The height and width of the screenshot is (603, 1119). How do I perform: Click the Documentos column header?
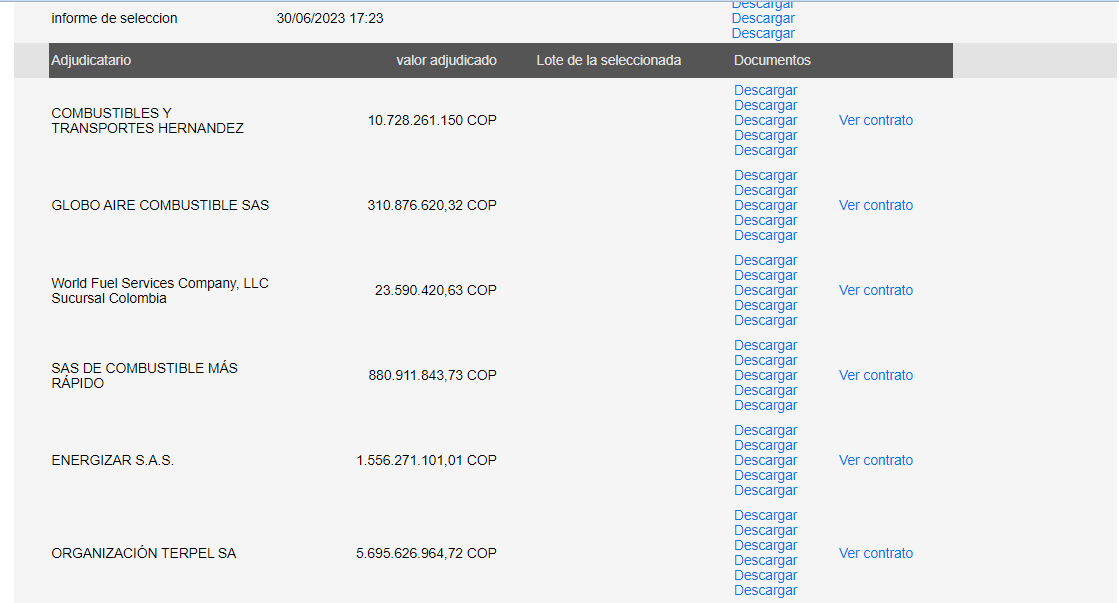click(772, 60)
